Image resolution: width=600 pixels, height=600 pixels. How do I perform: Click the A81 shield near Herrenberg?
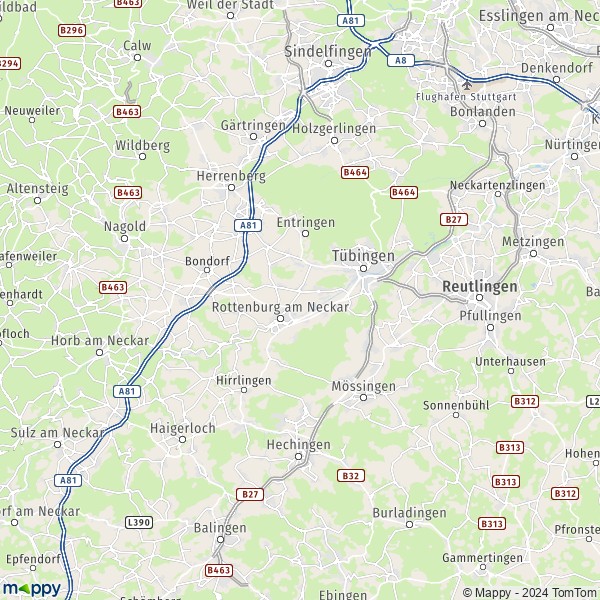(248, 225)
